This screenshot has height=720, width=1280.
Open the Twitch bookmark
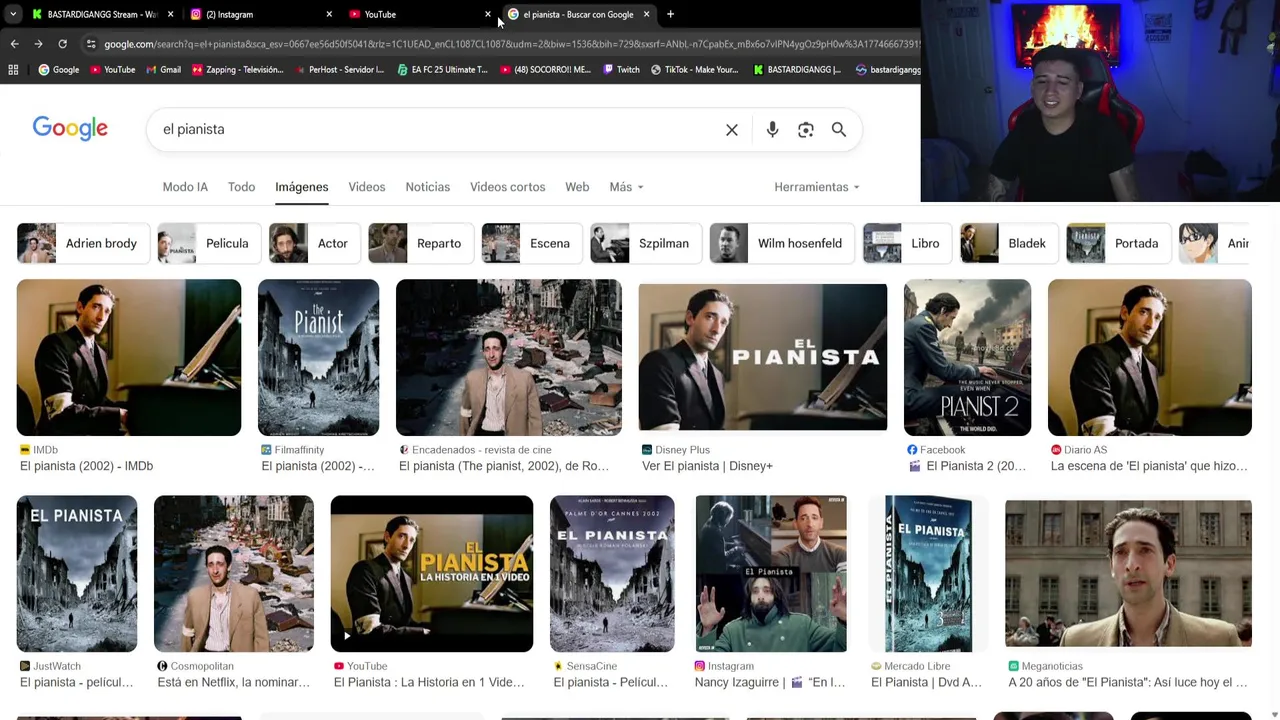(x=621, y=70)
